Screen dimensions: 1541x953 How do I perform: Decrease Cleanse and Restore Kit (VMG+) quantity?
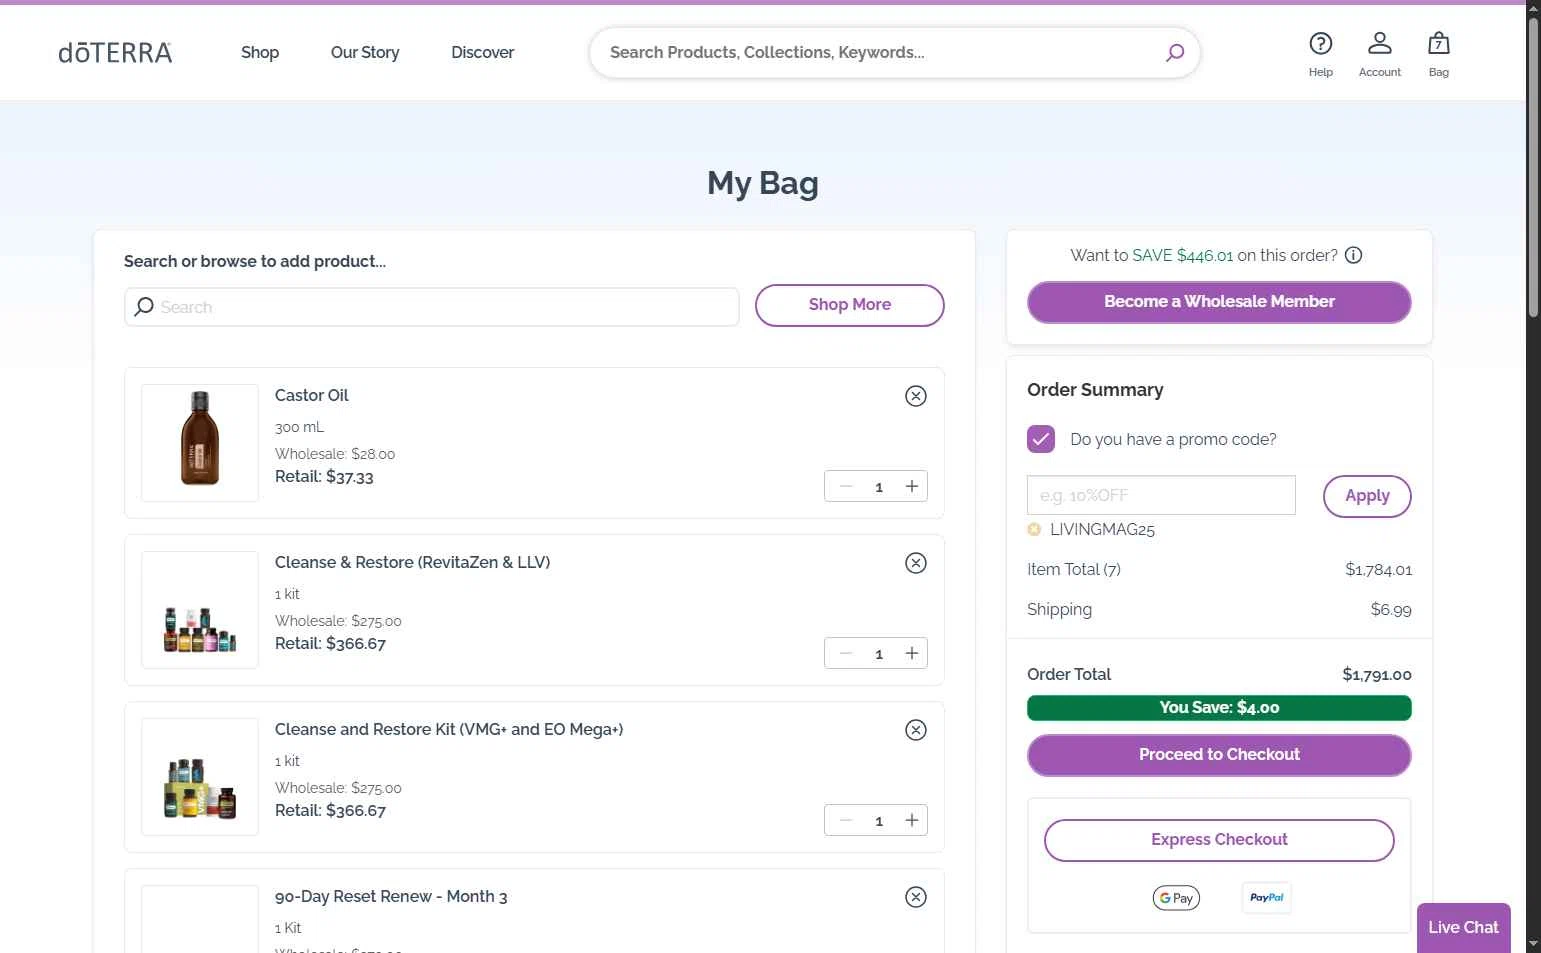click(846, 820)
